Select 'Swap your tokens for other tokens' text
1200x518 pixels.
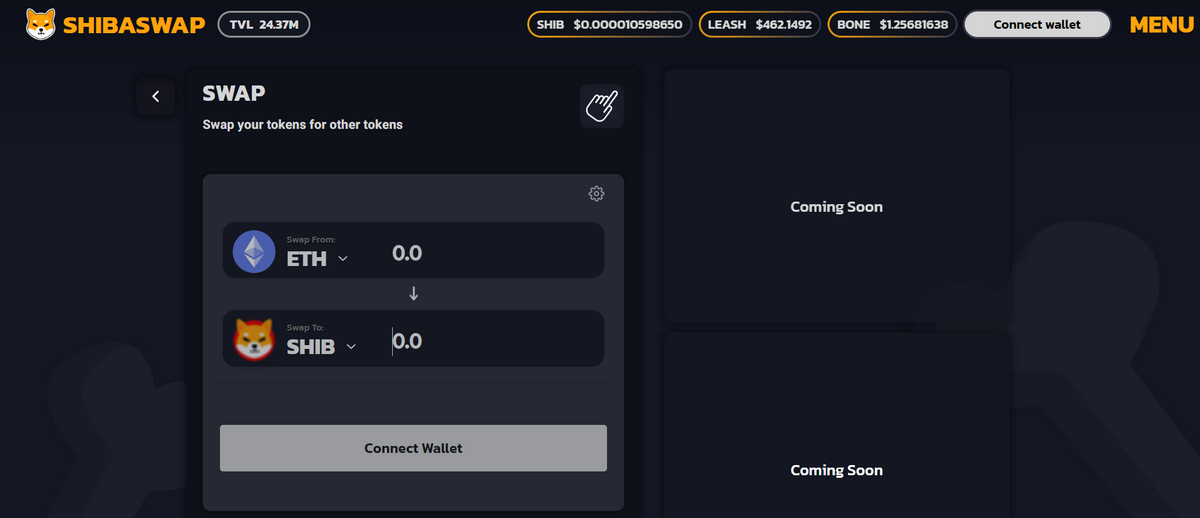[x=303, y=125]
